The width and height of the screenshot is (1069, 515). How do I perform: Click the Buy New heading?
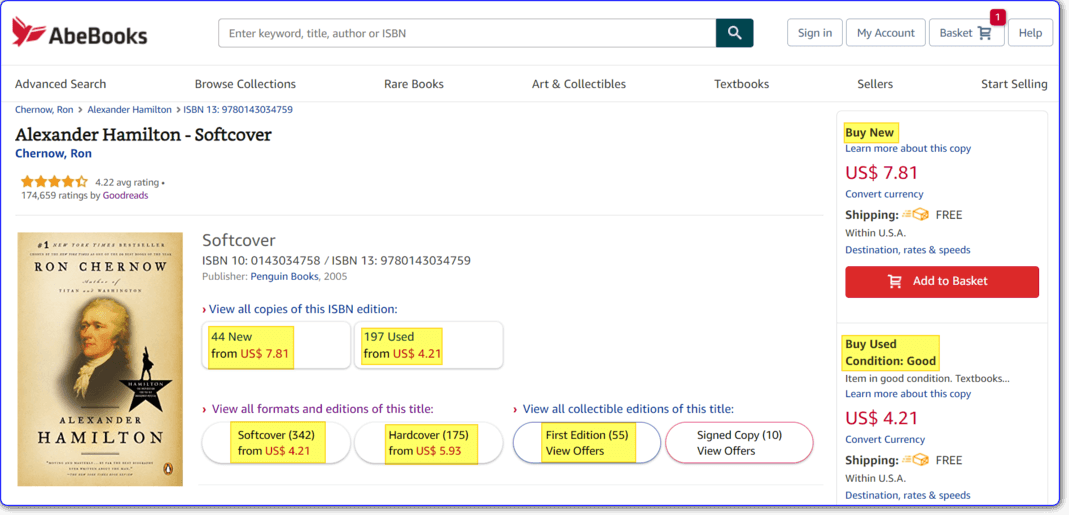coord(870,132)
